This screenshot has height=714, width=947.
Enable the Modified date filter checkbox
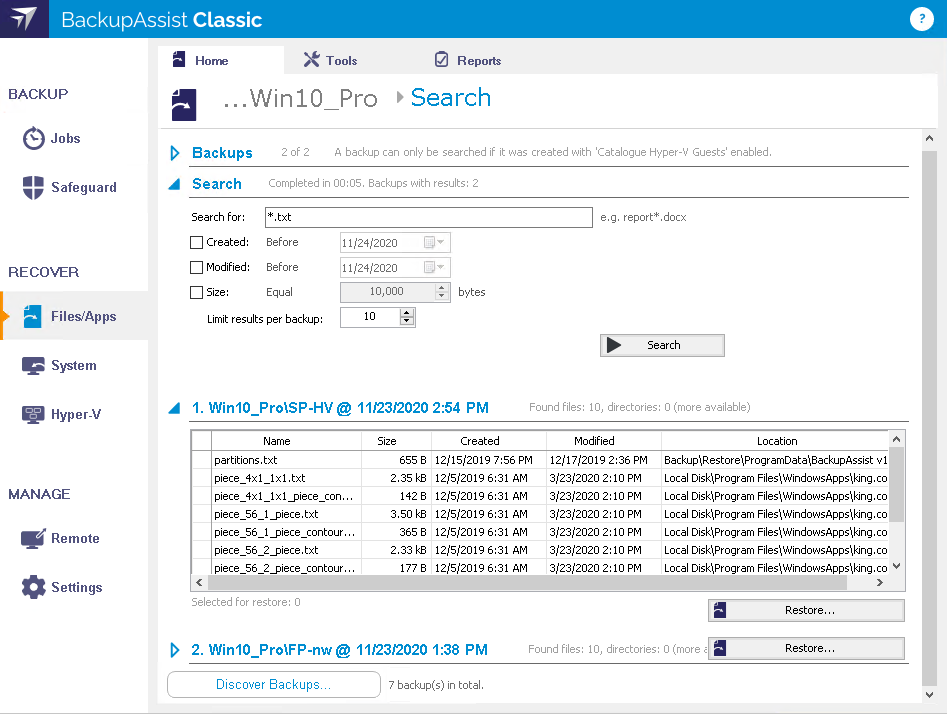(197, 267)
